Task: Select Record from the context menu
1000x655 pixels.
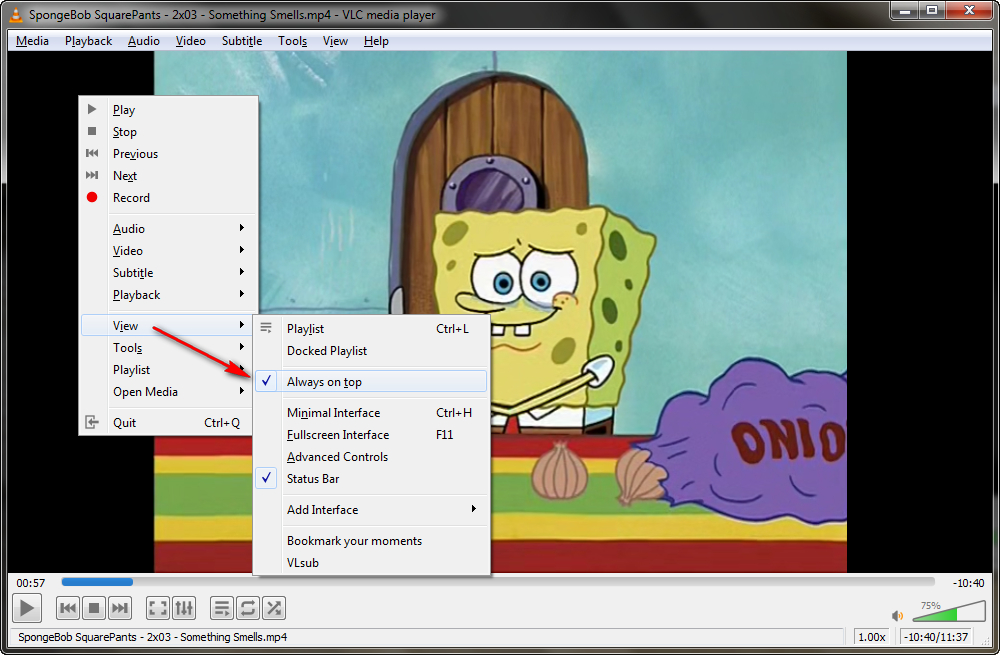Action: click(131, 198)
